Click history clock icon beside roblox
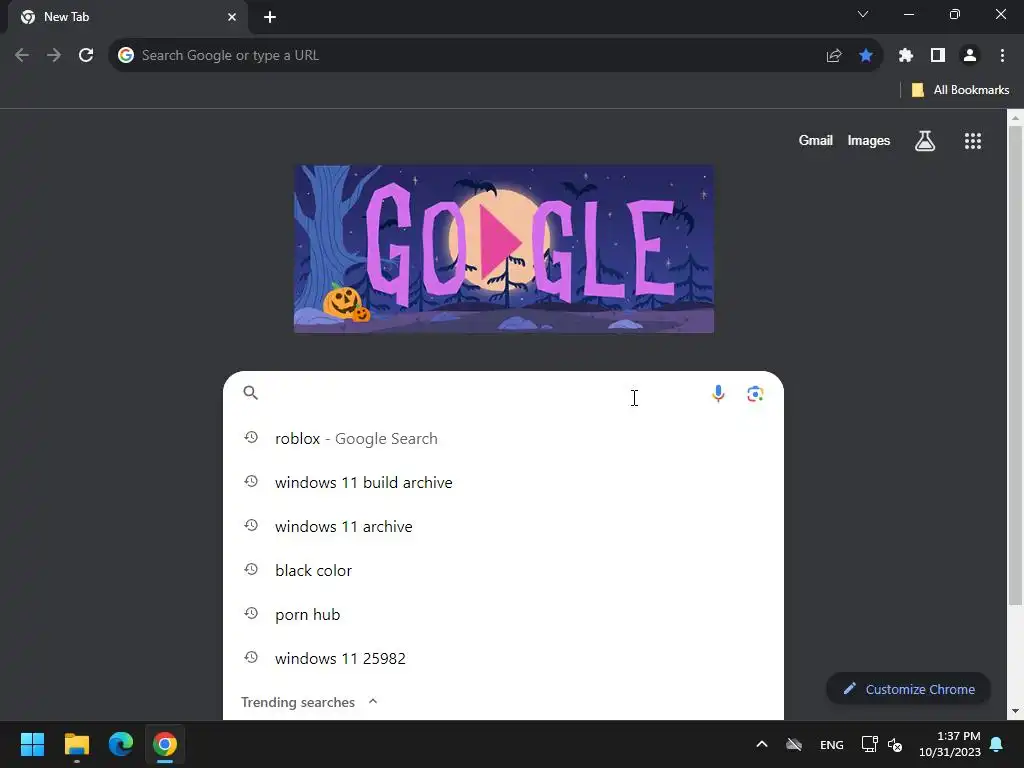The image size is (1024, 768). (251, 438)
